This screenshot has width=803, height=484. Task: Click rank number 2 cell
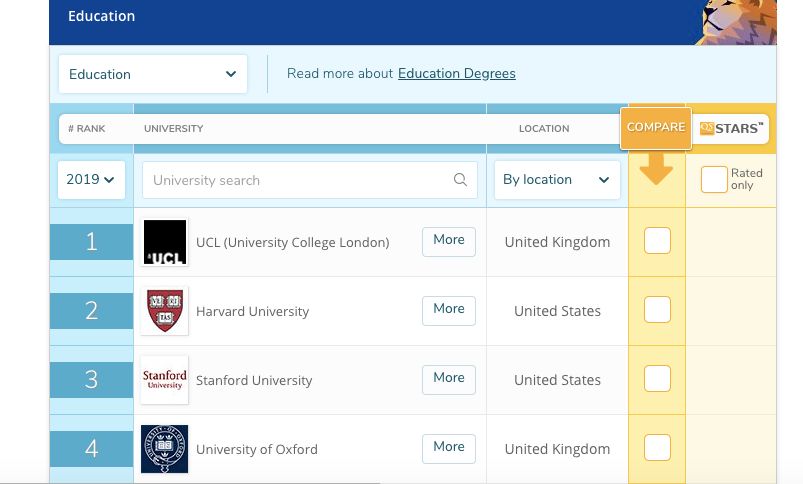coord(91,311)
